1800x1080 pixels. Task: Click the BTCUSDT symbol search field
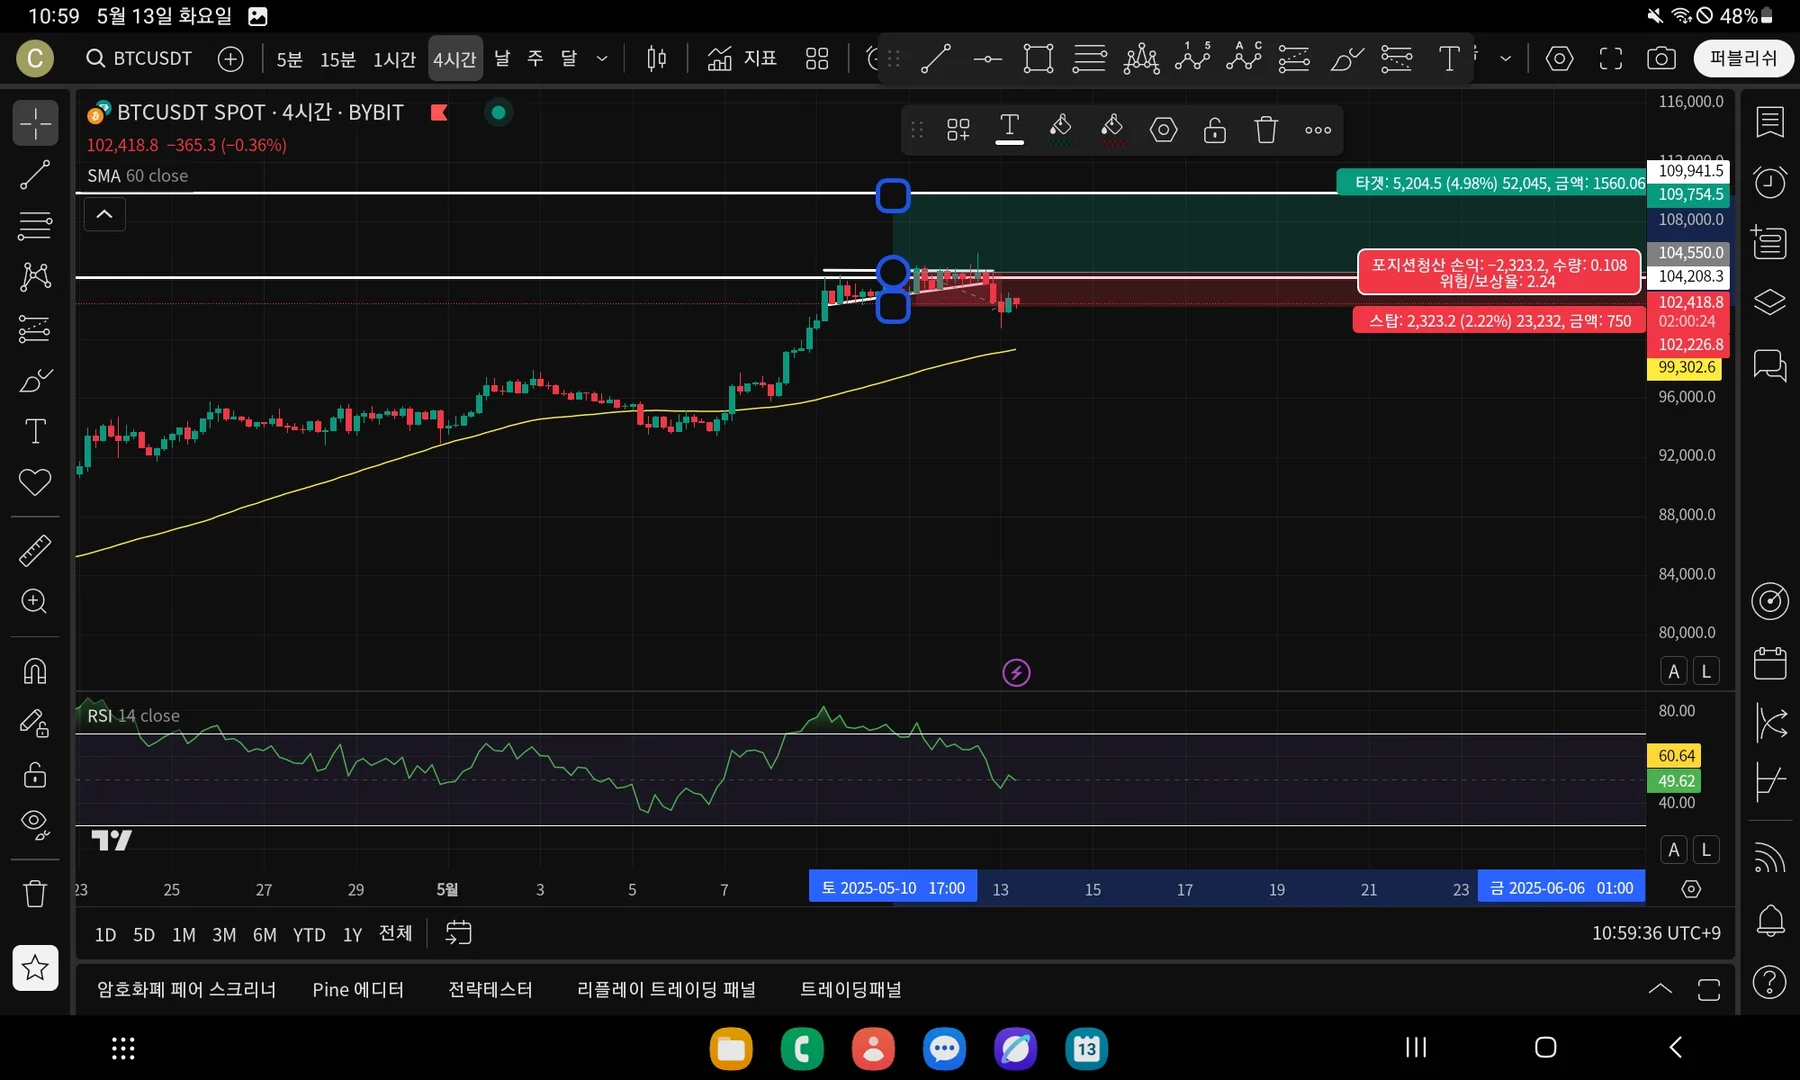point(140,59)
